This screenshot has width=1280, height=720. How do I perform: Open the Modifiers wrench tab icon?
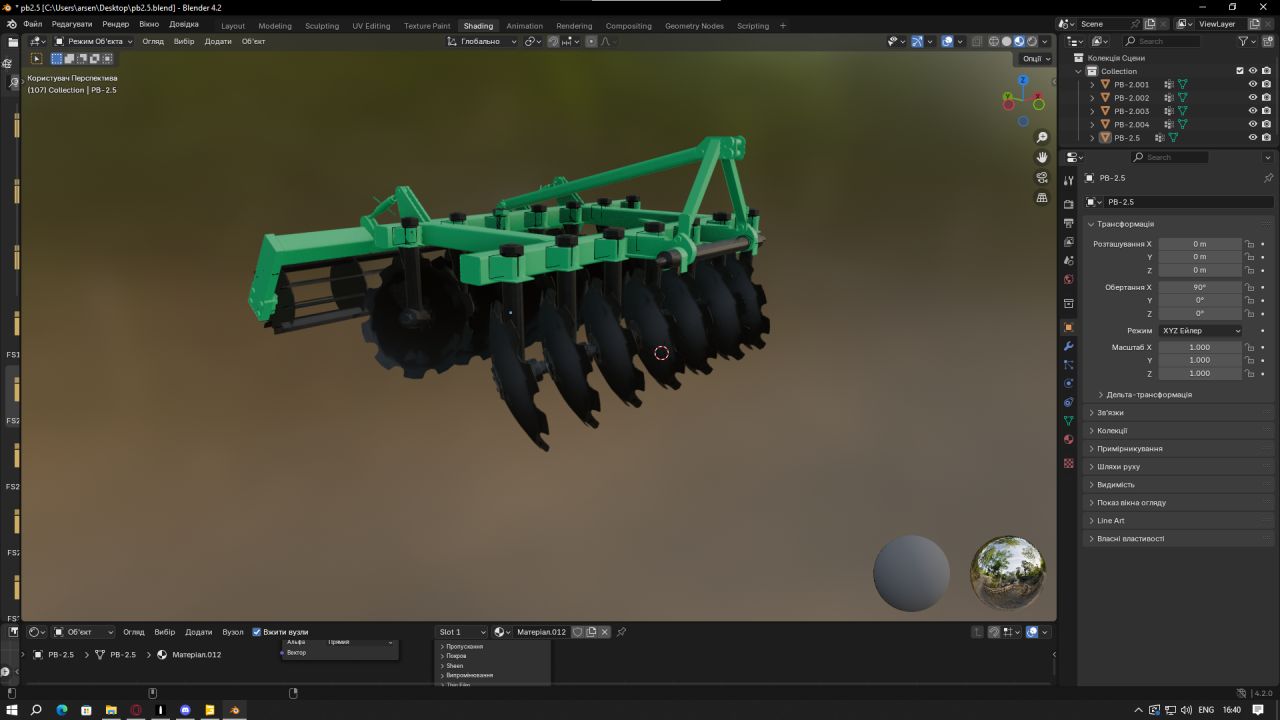coord(1068,346)
